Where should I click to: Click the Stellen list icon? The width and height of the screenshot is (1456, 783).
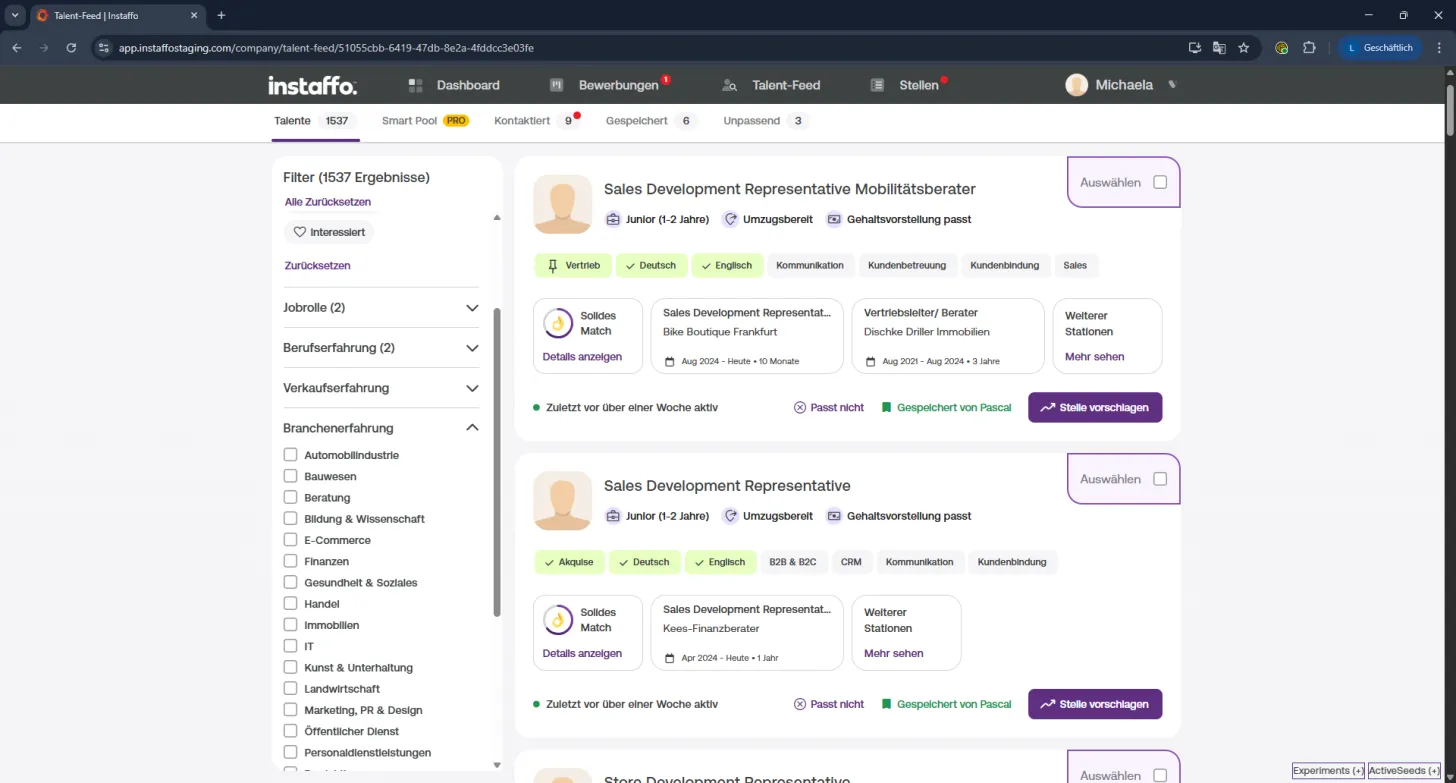coord(878,85)
